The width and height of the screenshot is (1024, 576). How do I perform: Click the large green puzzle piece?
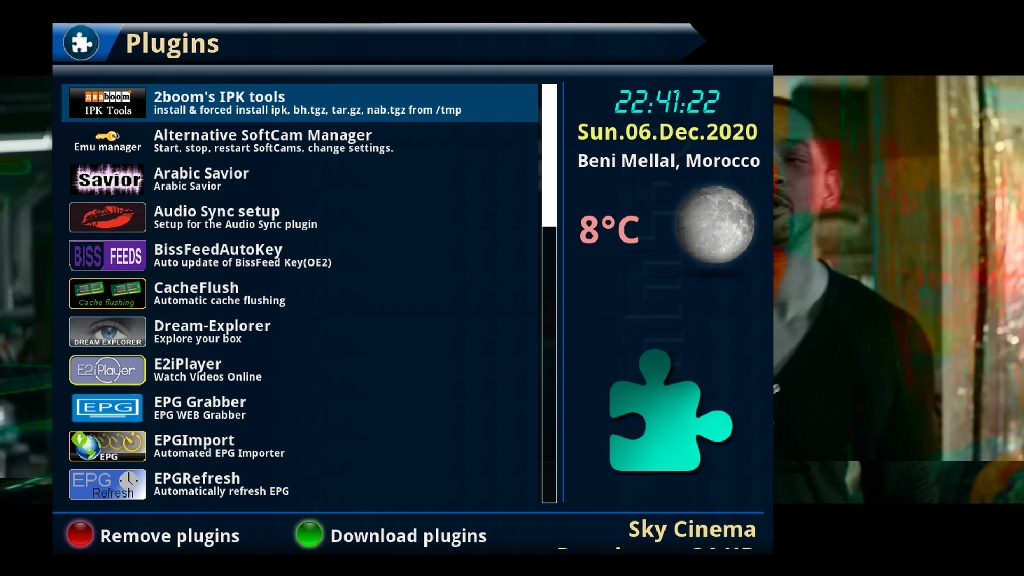click(x=669, y=411)
